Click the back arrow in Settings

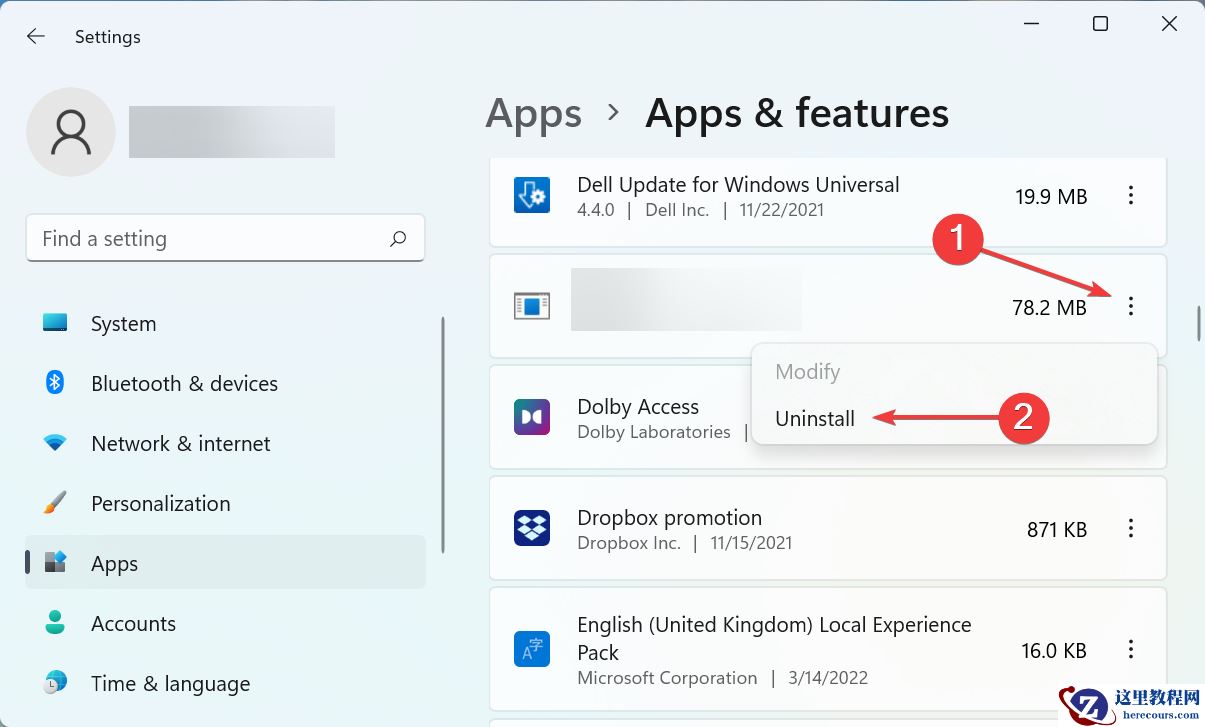point(36,37)
